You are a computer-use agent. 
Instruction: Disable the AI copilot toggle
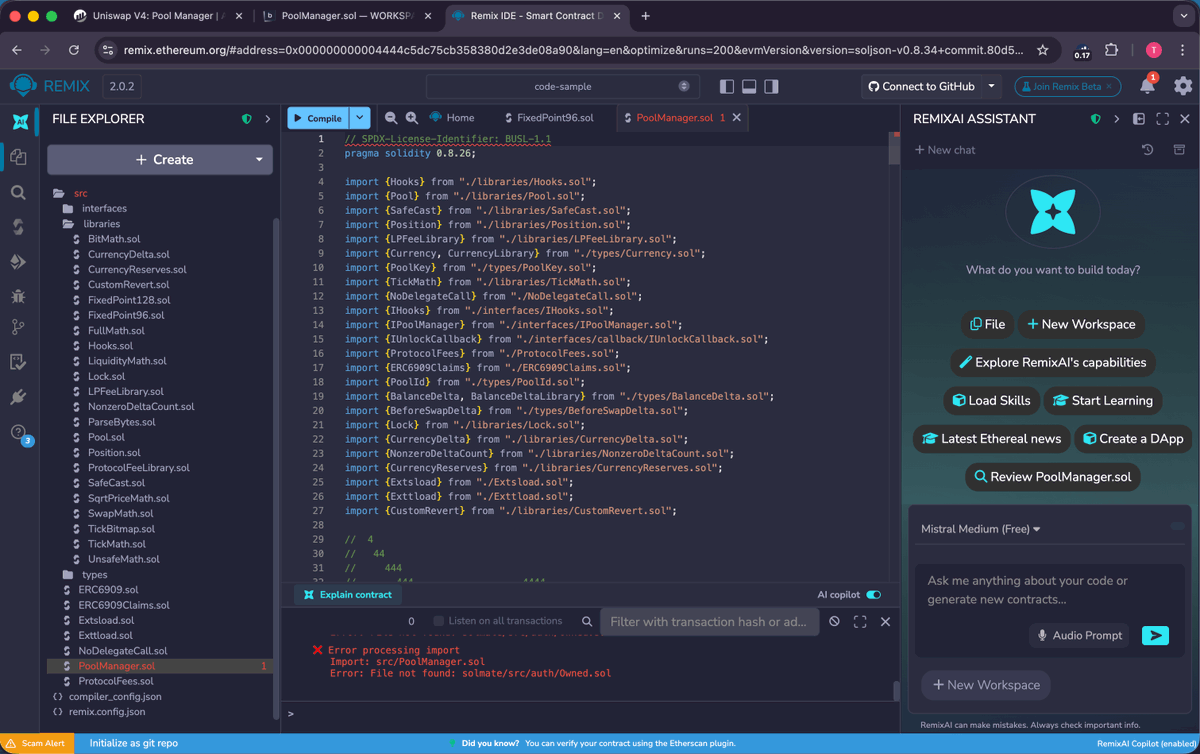(872, 594)
